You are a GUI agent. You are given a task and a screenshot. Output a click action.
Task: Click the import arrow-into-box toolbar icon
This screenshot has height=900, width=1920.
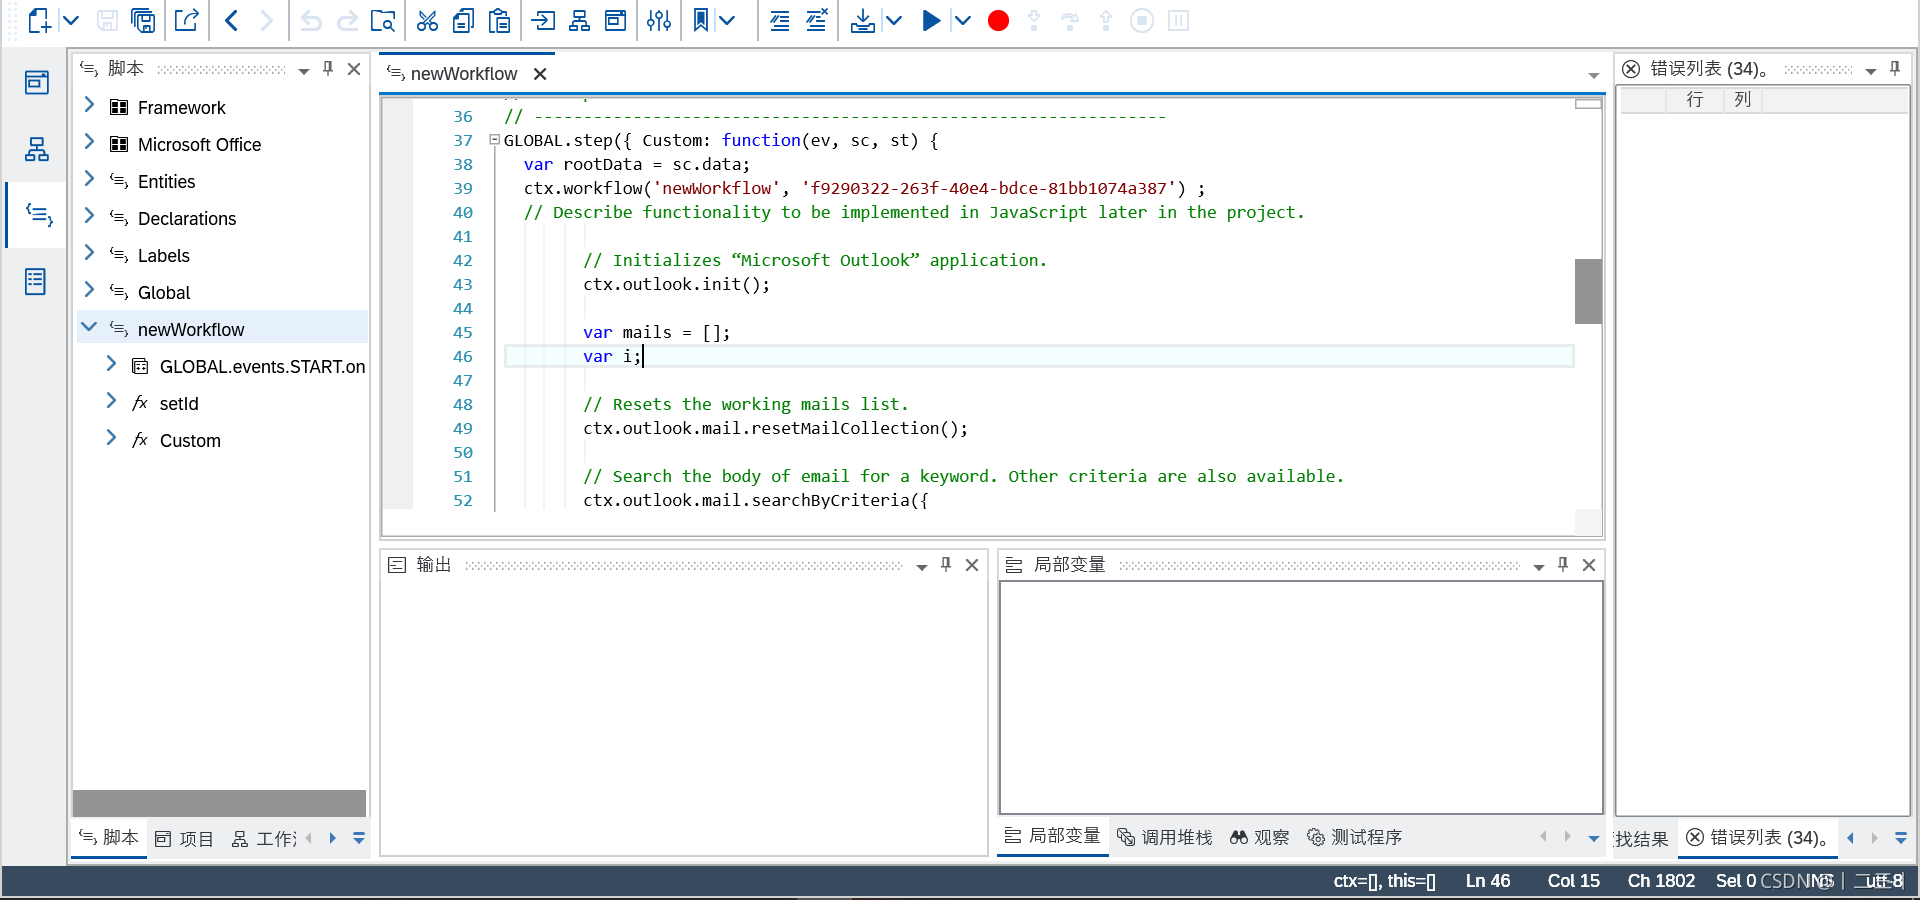tap(543, 20)
